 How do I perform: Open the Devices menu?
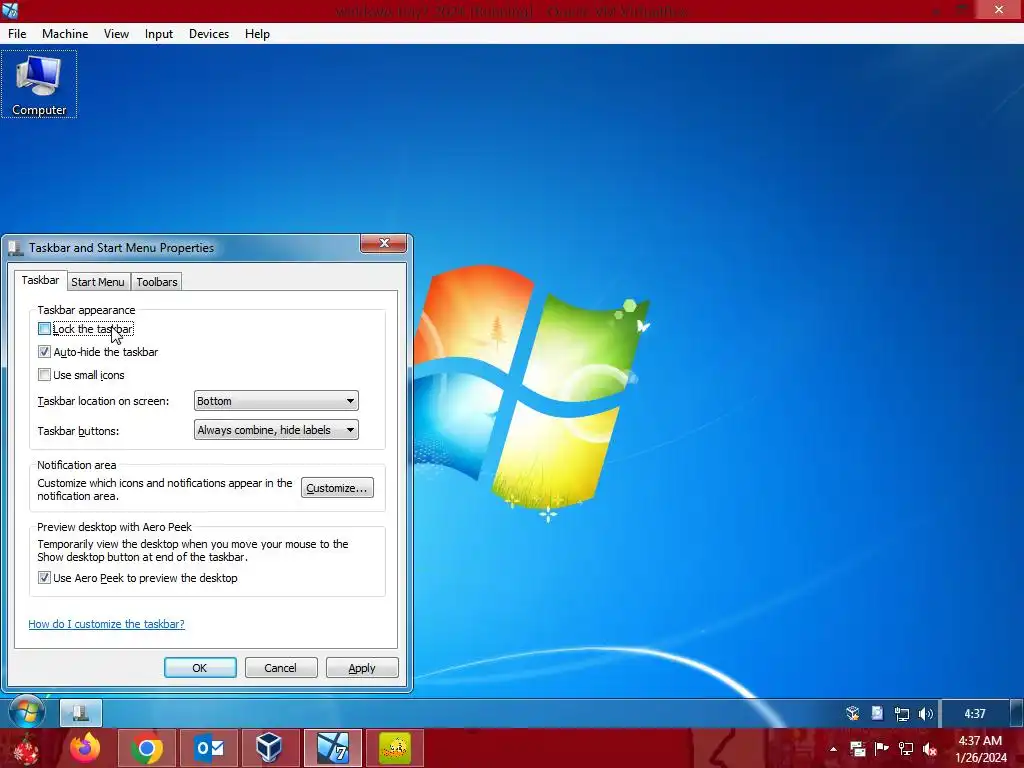(209, 34)
